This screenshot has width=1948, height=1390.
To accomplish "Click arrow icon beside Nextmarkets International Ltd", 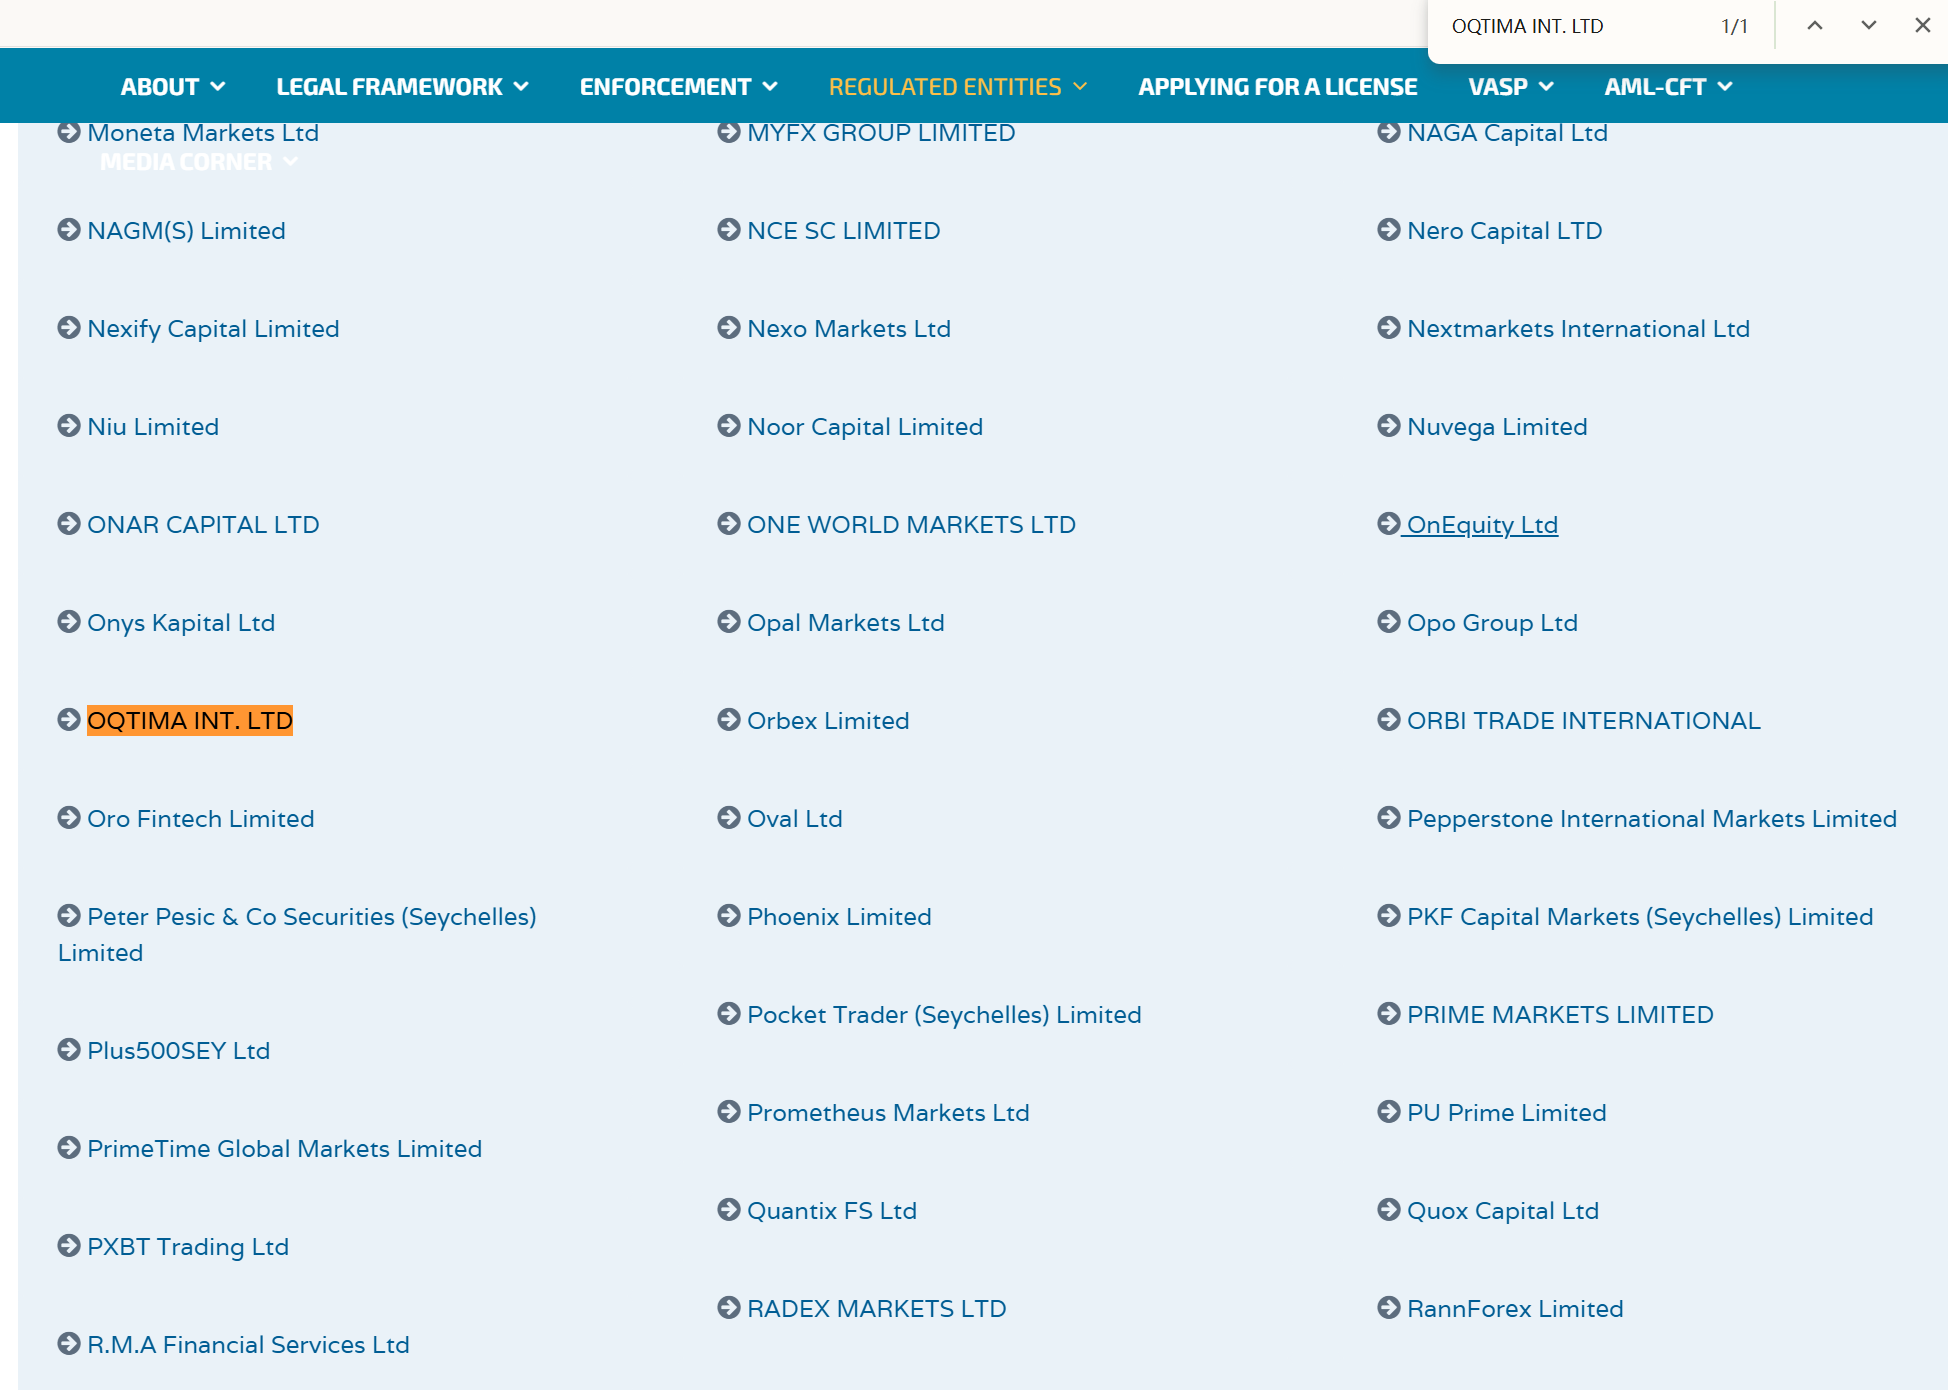I will click(1389, 328).
